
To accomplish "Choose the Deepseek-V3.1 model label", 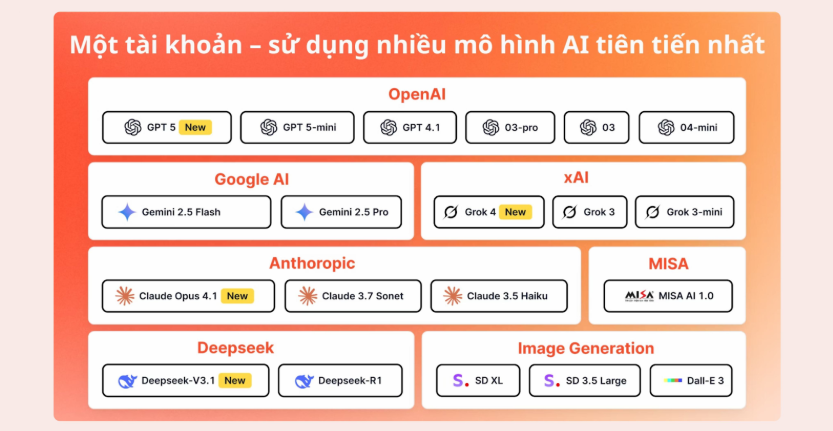I will 178,381.
